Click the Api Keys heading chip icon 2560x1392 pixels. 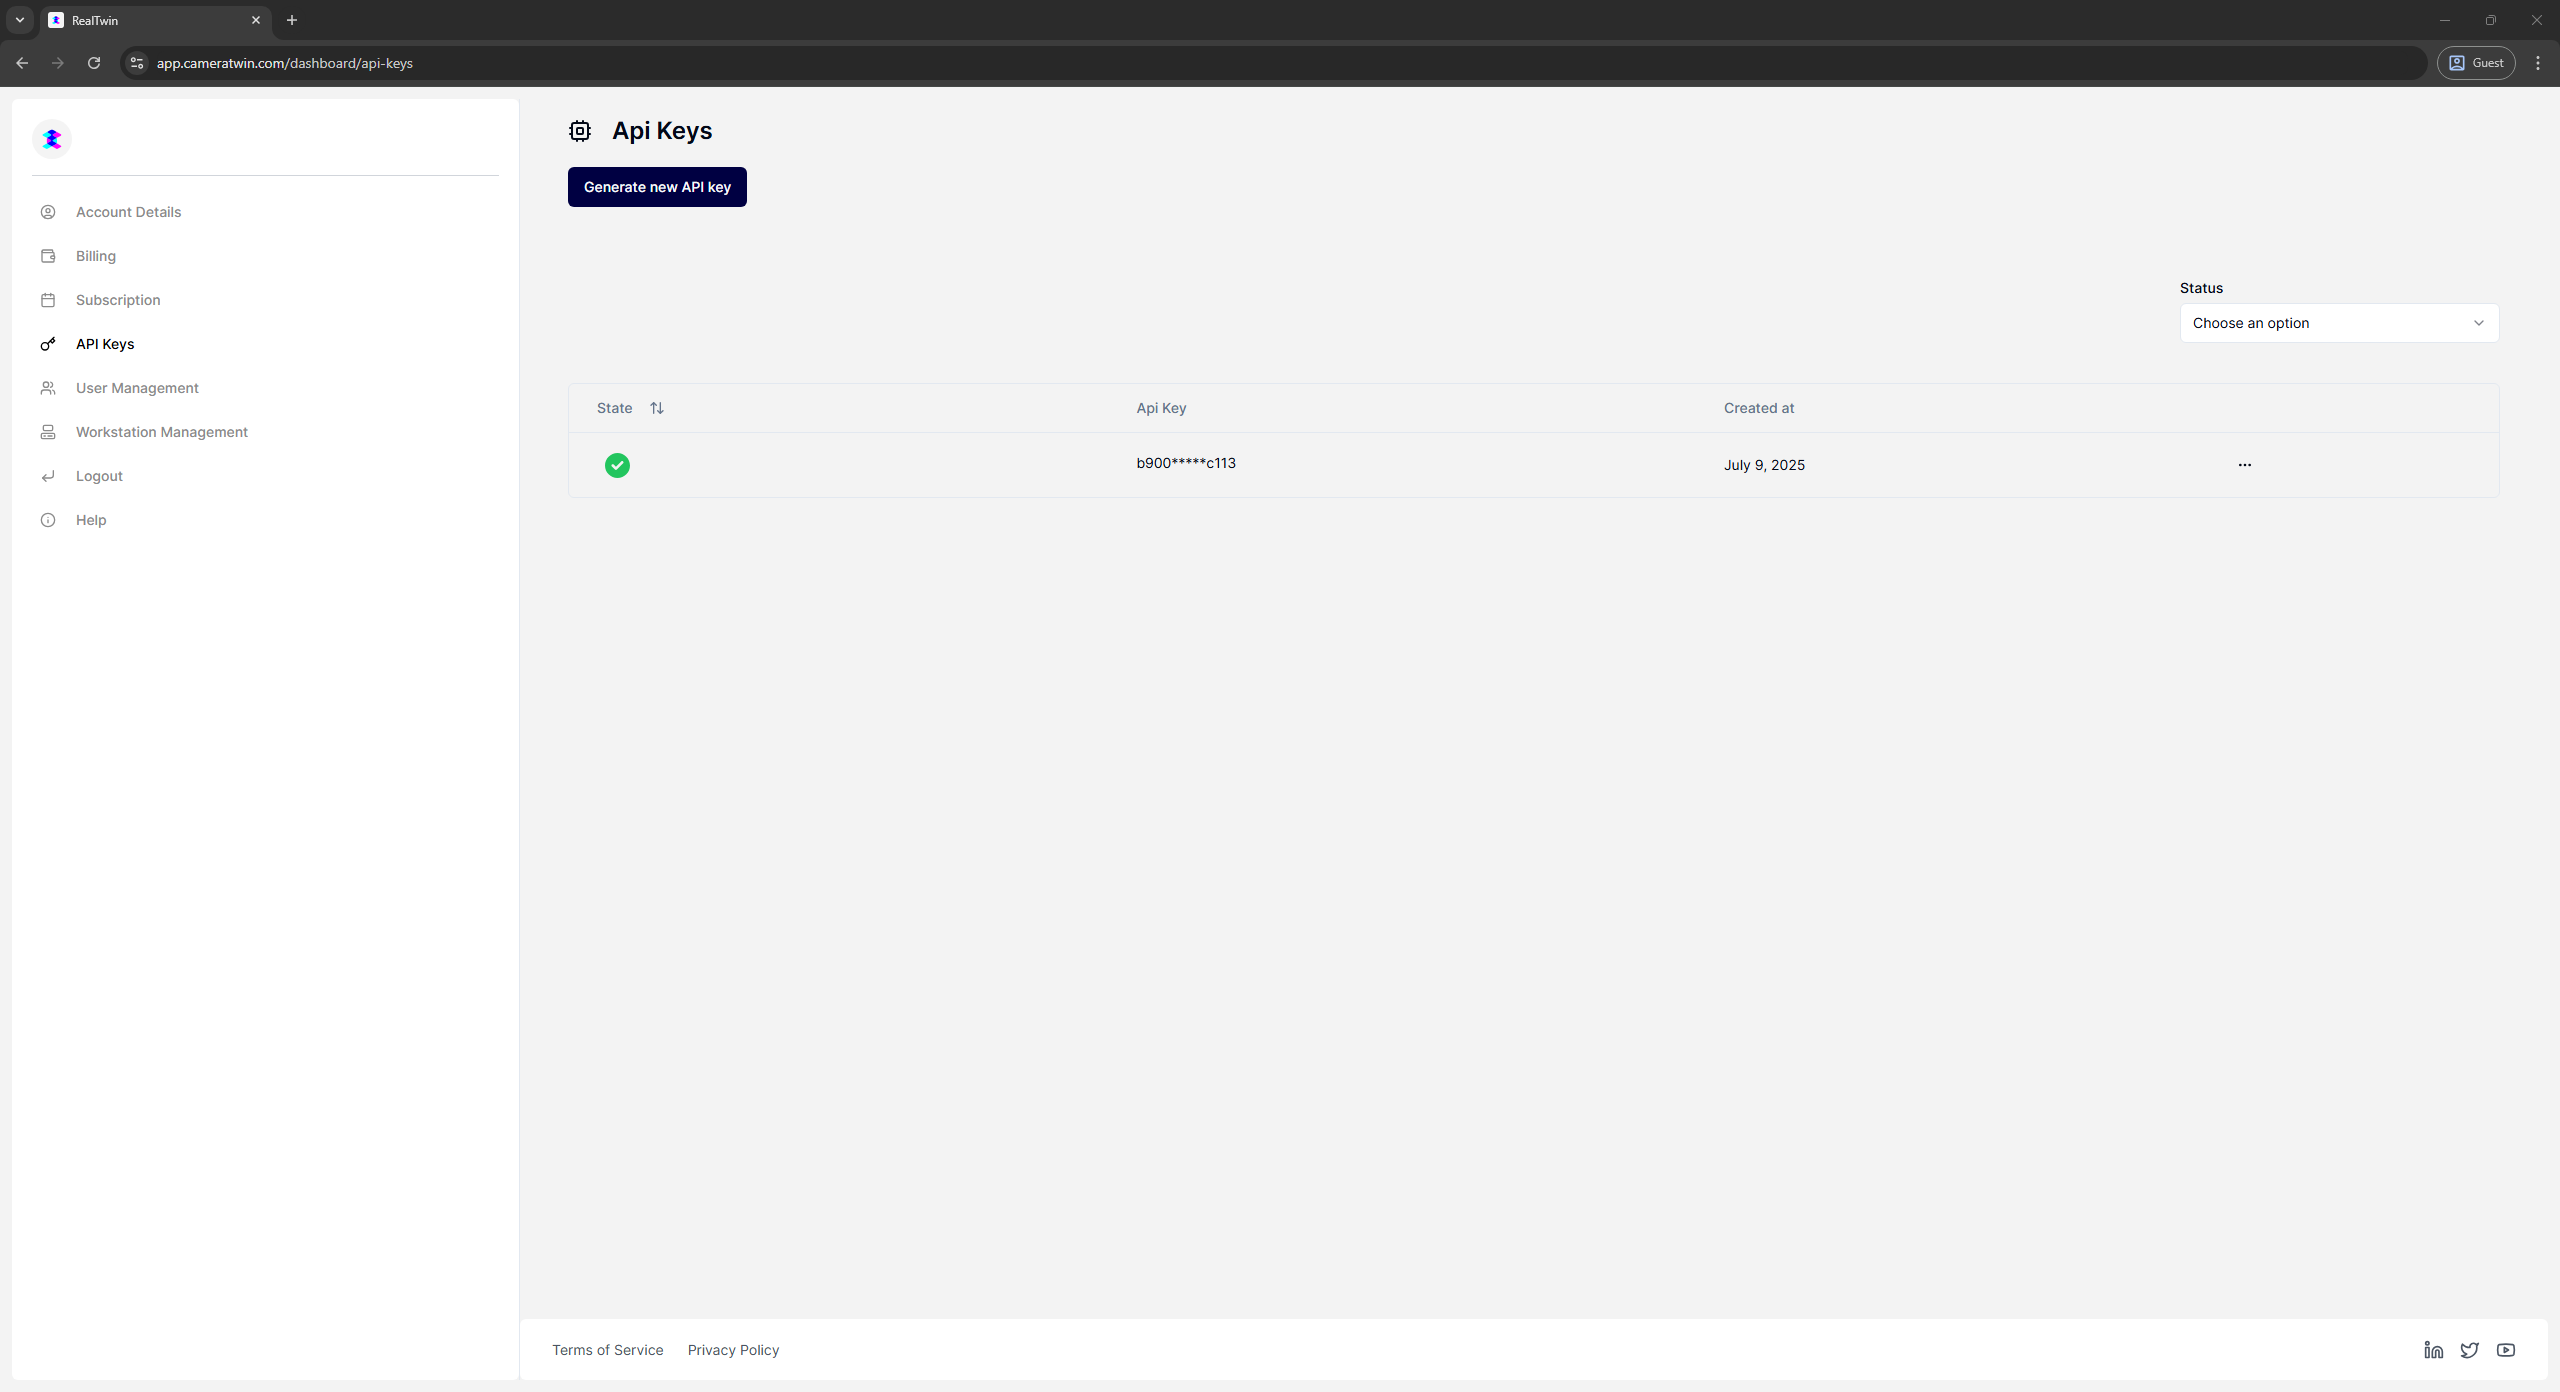580,131
